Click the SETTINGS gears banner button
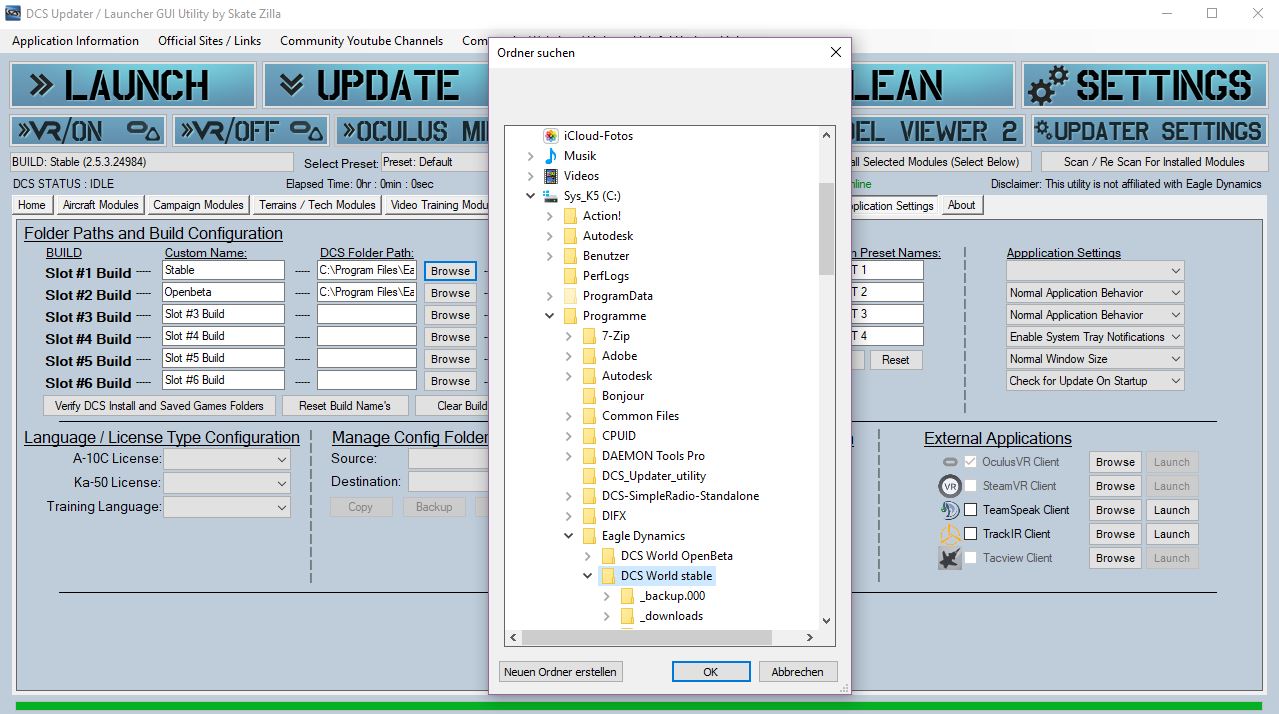This screenshot has width=1279, height=714. point(1144,85)
